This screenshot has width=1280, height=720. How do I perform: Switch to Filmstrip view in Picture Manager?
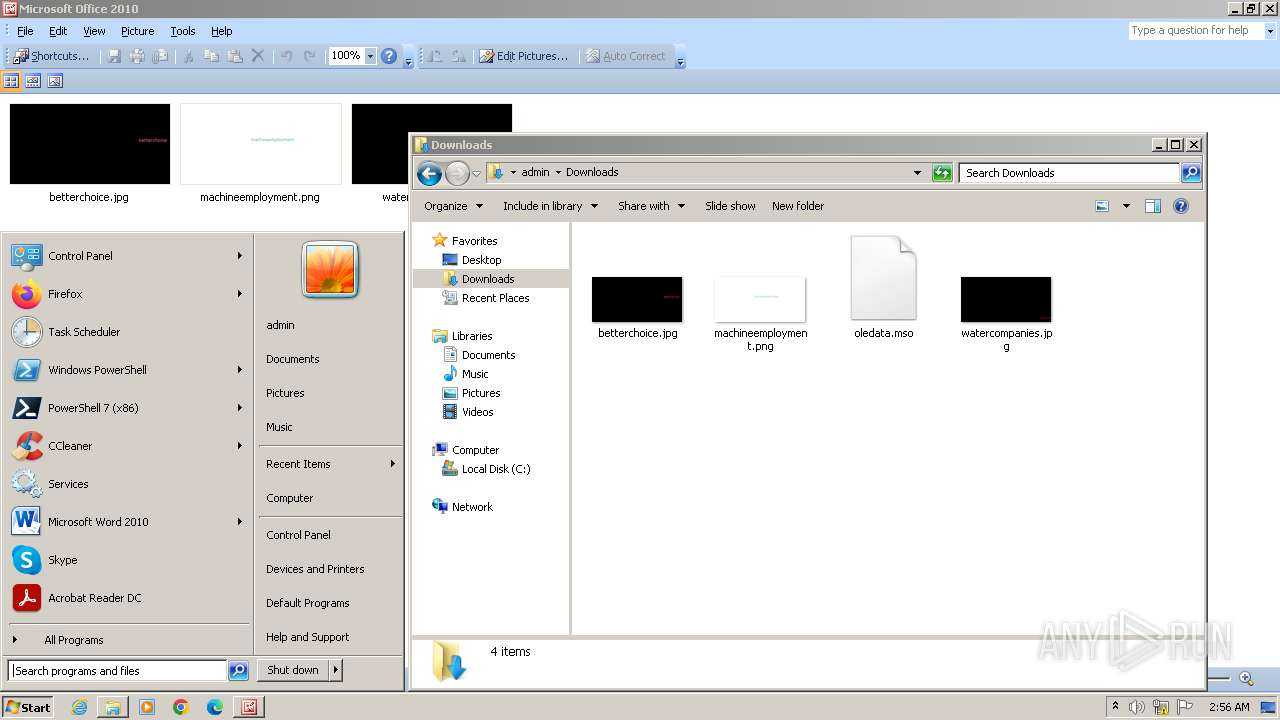[x=33, y=81]
